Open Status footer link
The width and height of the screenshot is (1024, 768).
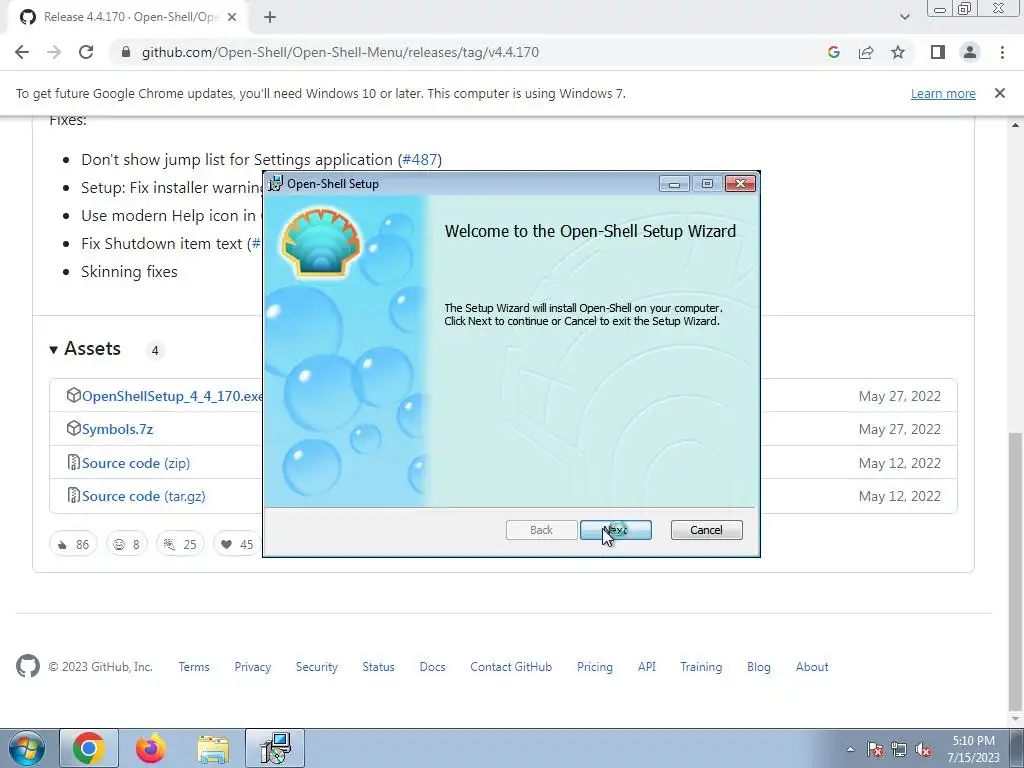click(x=379, y=667)
